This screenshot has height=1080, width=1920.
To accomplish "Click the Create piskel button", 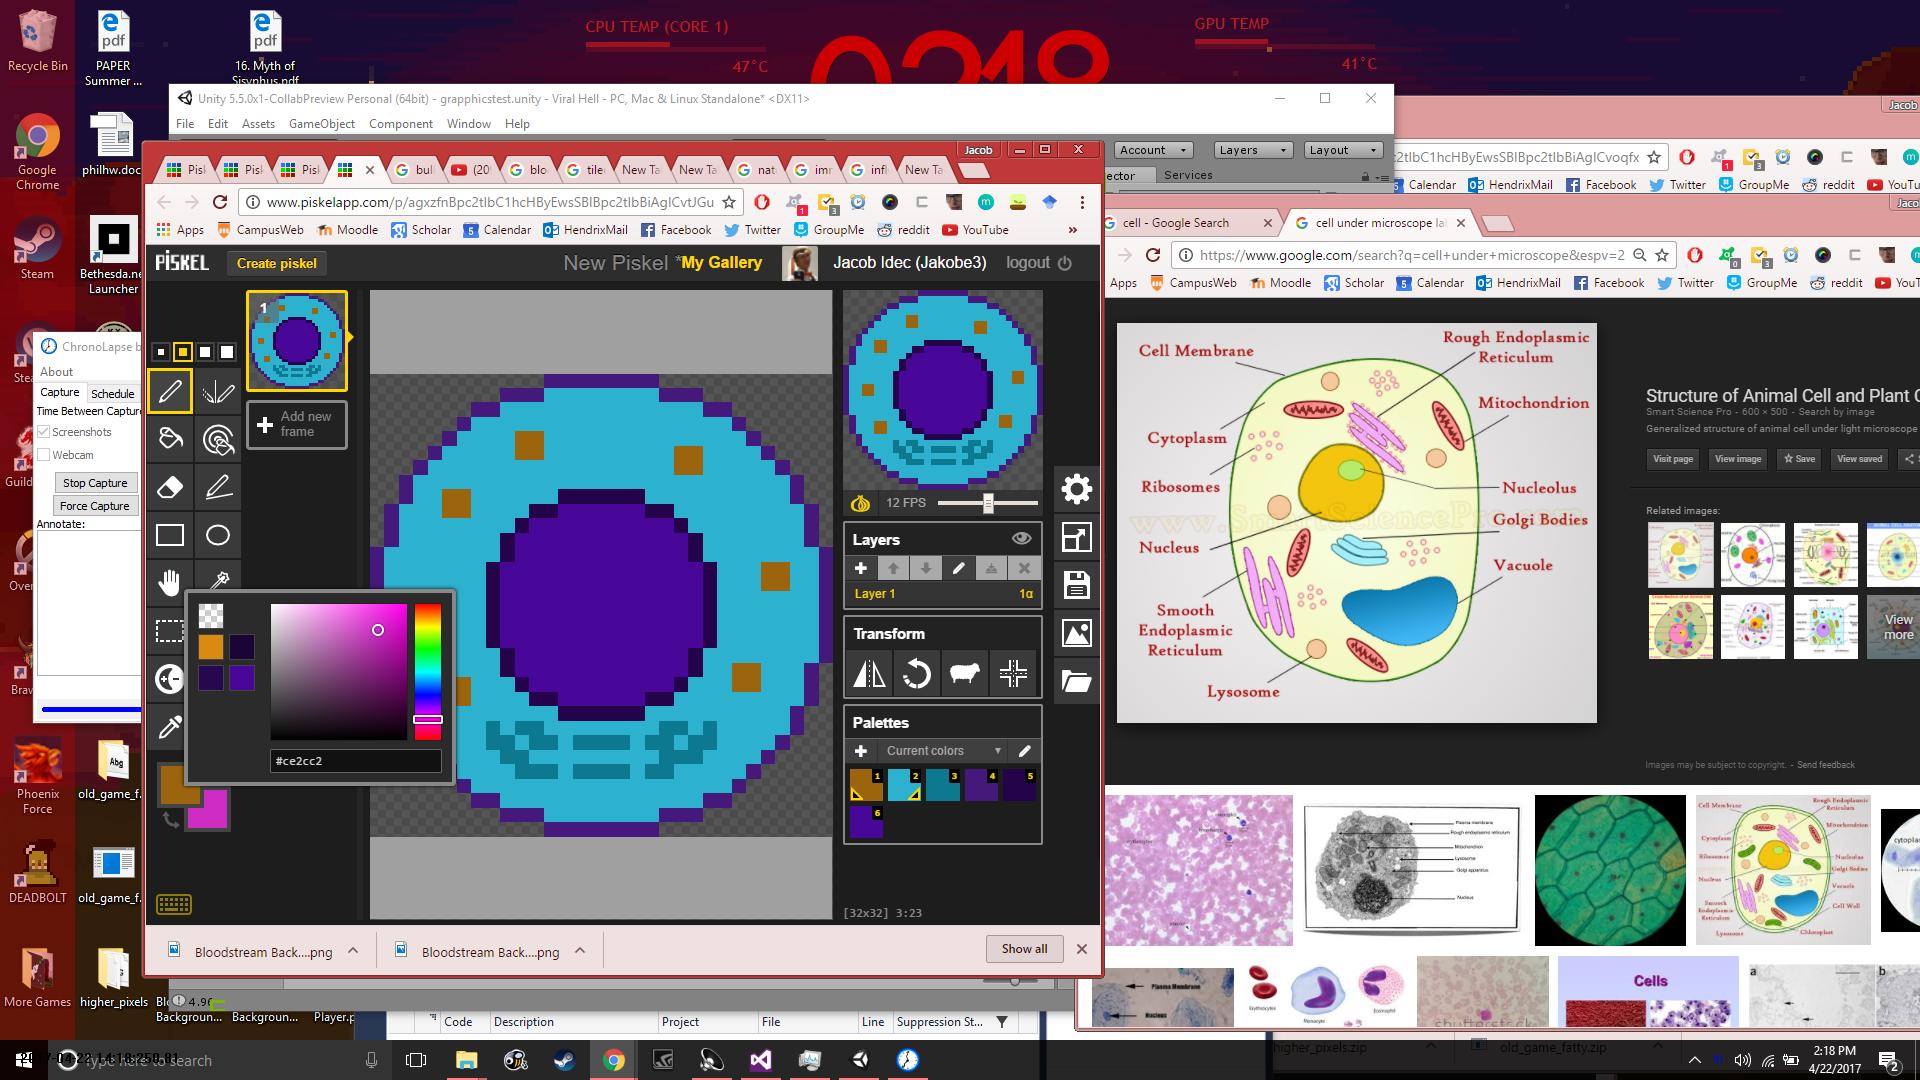I will 277,263.
